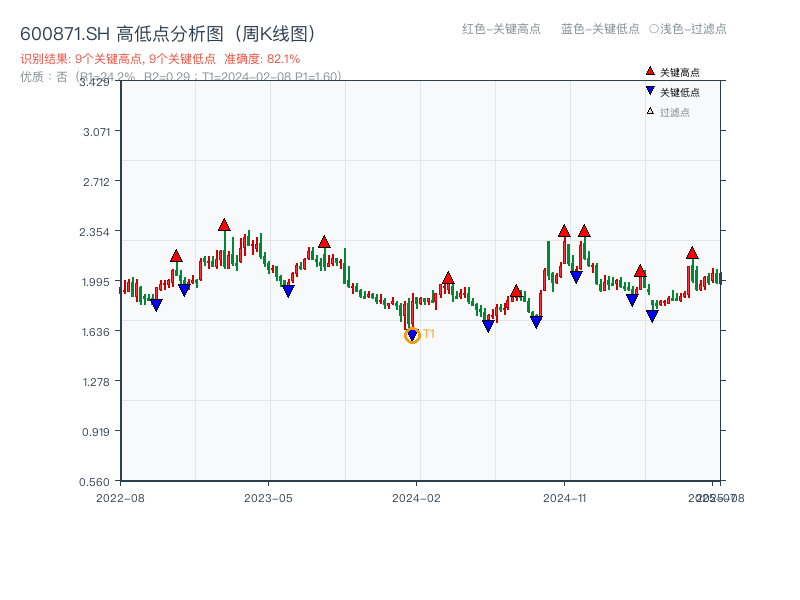Click the chart title 600871.SH 高低点分析图
This screenshot has height=600, width=800.
tap(167, 34)
